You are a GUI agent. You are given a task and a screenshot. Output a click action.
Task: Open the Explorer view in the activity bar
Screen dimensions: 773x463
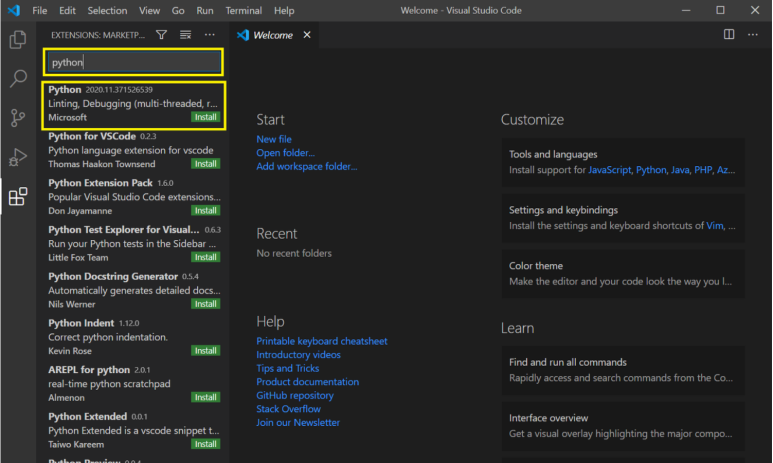(x=18, y=39)
